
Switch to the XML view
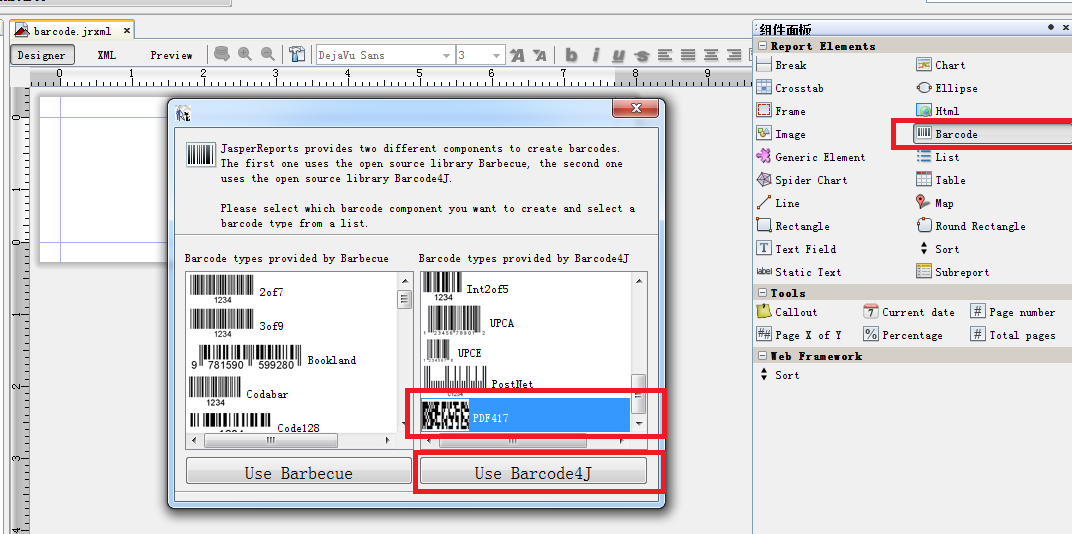coord(107,55)
